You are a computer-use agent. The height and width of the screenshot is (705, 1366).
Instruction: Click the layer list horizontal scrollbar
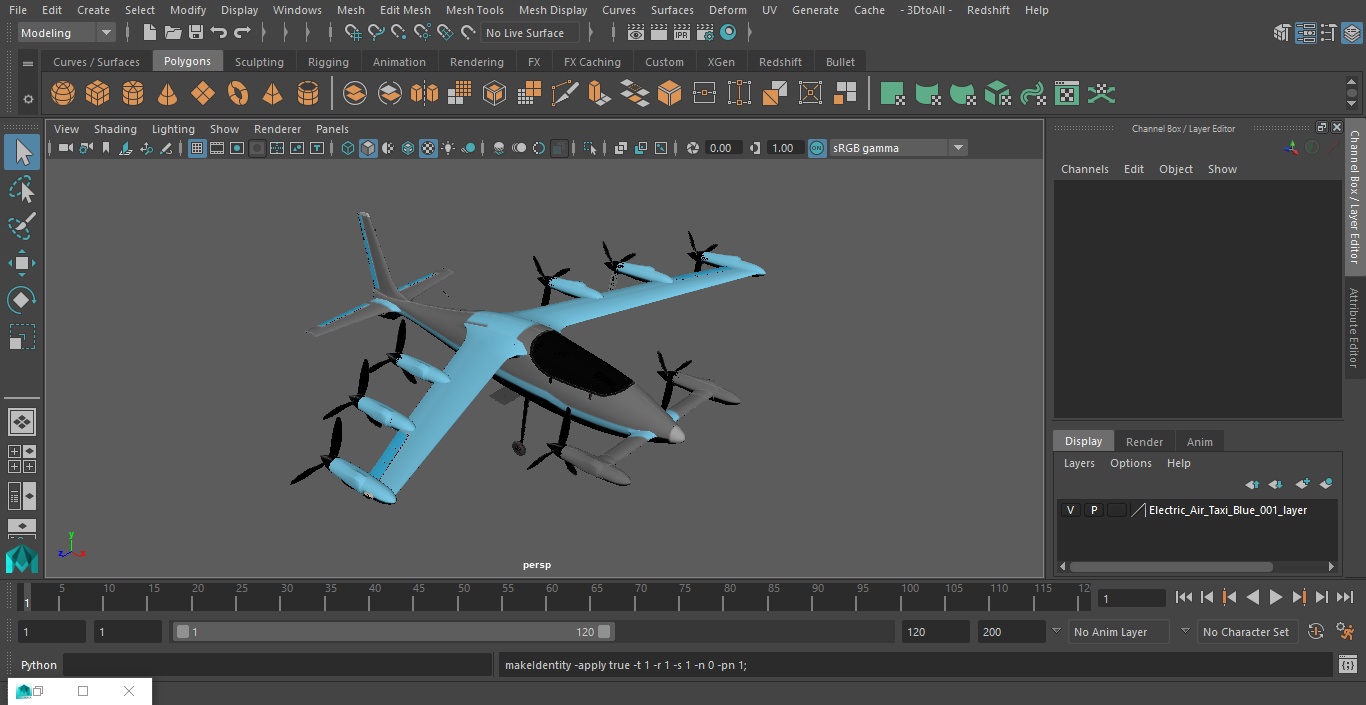(1172, 566)
